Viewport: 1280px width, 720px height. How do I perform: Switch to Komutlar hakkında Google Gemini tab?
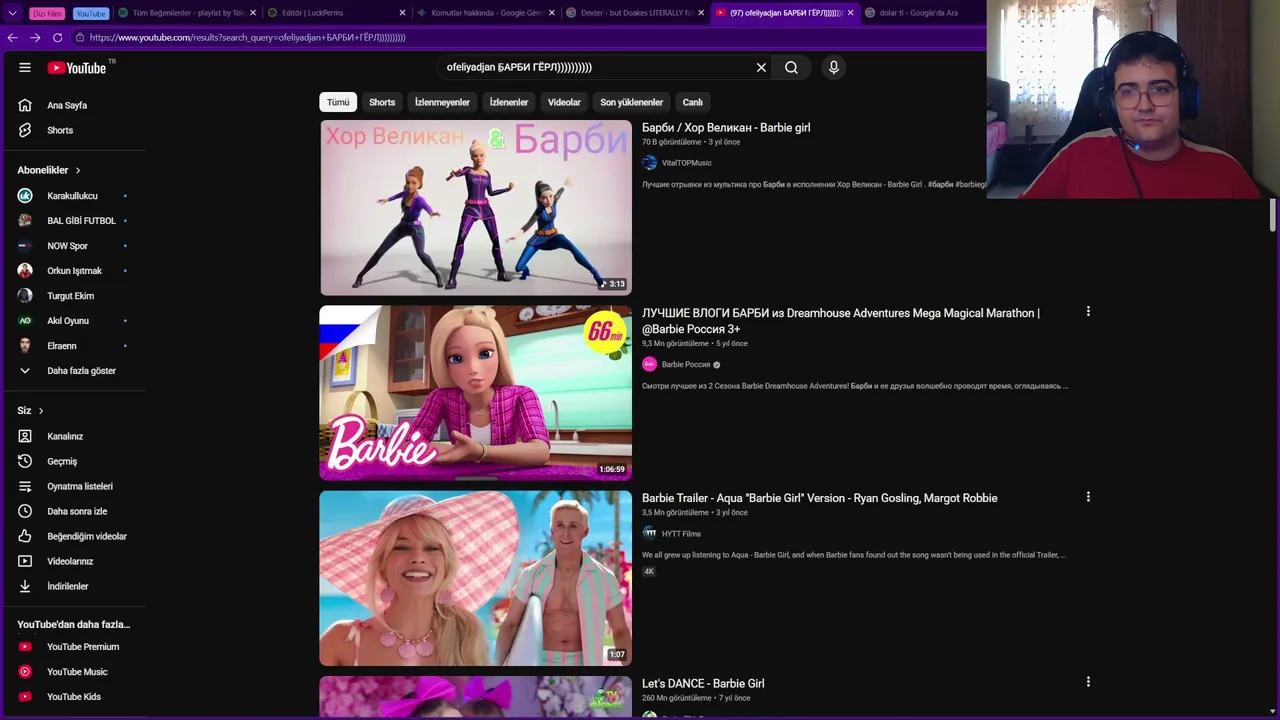(485, 13)
